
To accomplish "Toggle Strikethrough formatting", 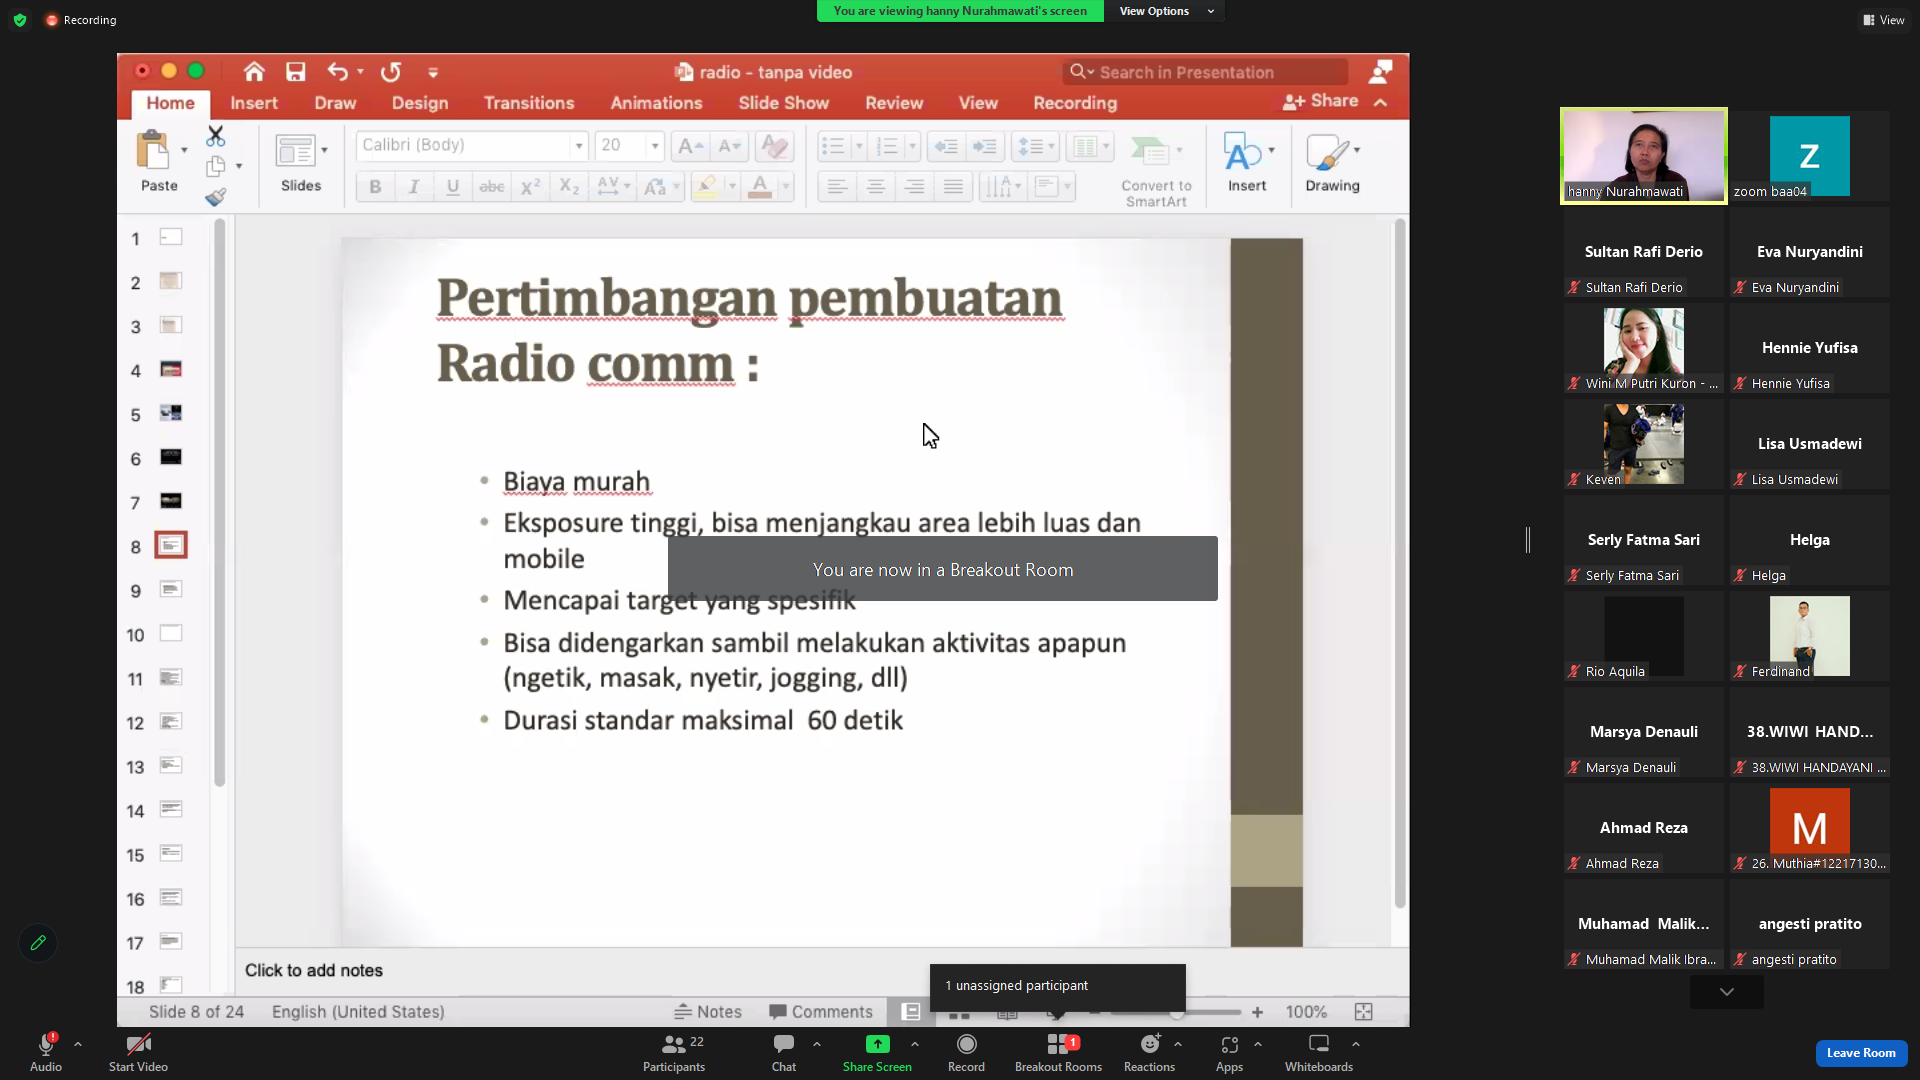I will [x=491, y=187].
